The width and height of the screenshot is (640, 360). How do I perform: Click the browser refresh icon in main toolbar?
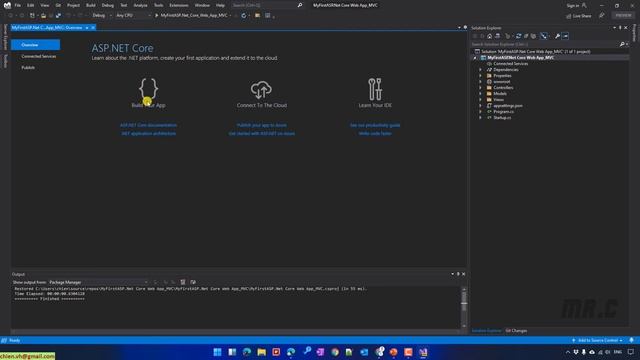tap(244, 16)
